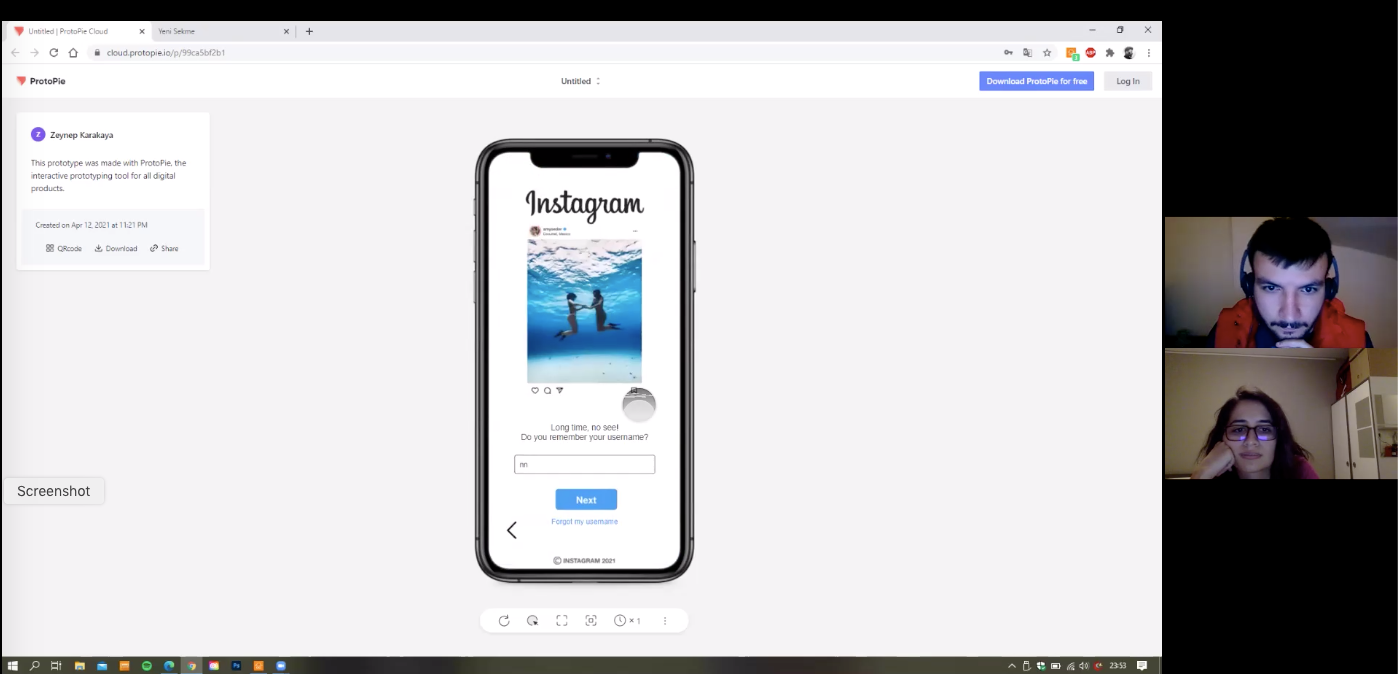
Task: Open the volume control in the tray
Action: pos(1084,666)
